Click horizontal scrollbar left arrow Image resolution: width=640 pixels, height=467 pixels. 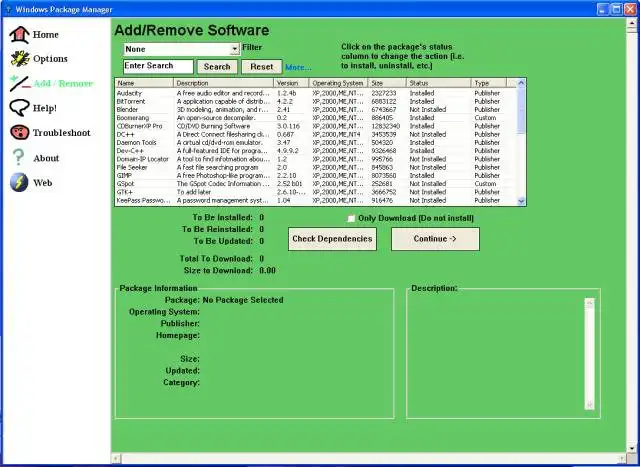pyautogui.click(x=116, y=458)
